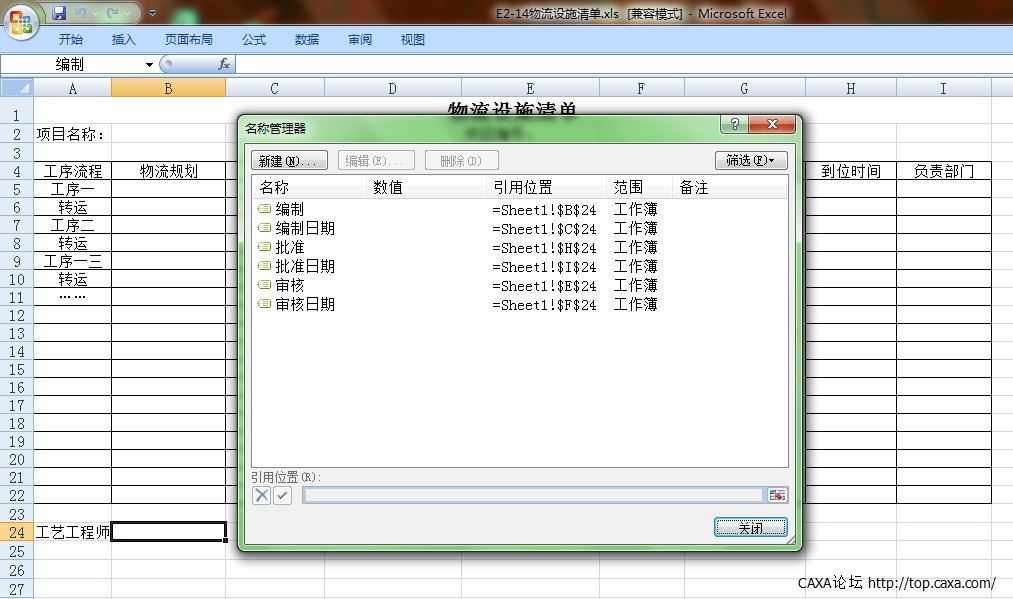Open the 数据 ribbon tab
The width and height of the screenshot is (1013, 599).
[307, 39]
